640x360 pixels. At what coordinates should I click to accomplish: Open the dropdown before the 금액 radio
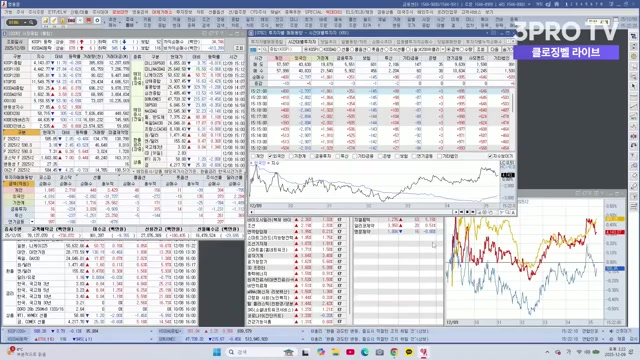[x=442, y=49]
